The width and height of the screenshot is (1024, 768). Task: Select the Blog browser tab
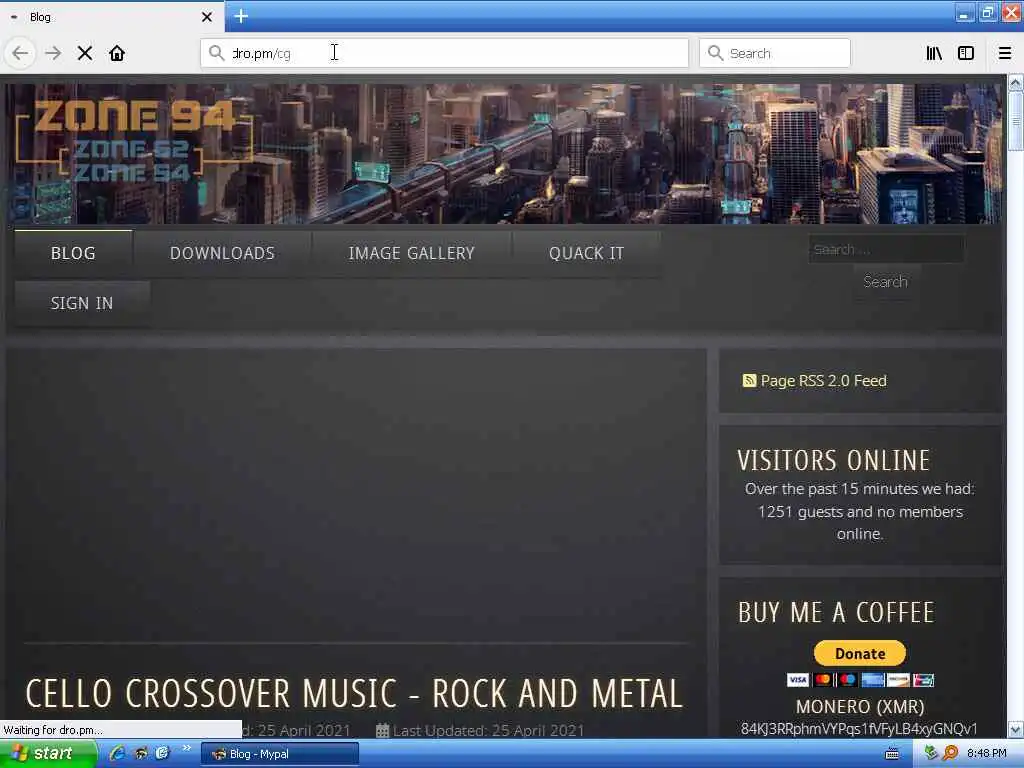(x=112, y=17)
